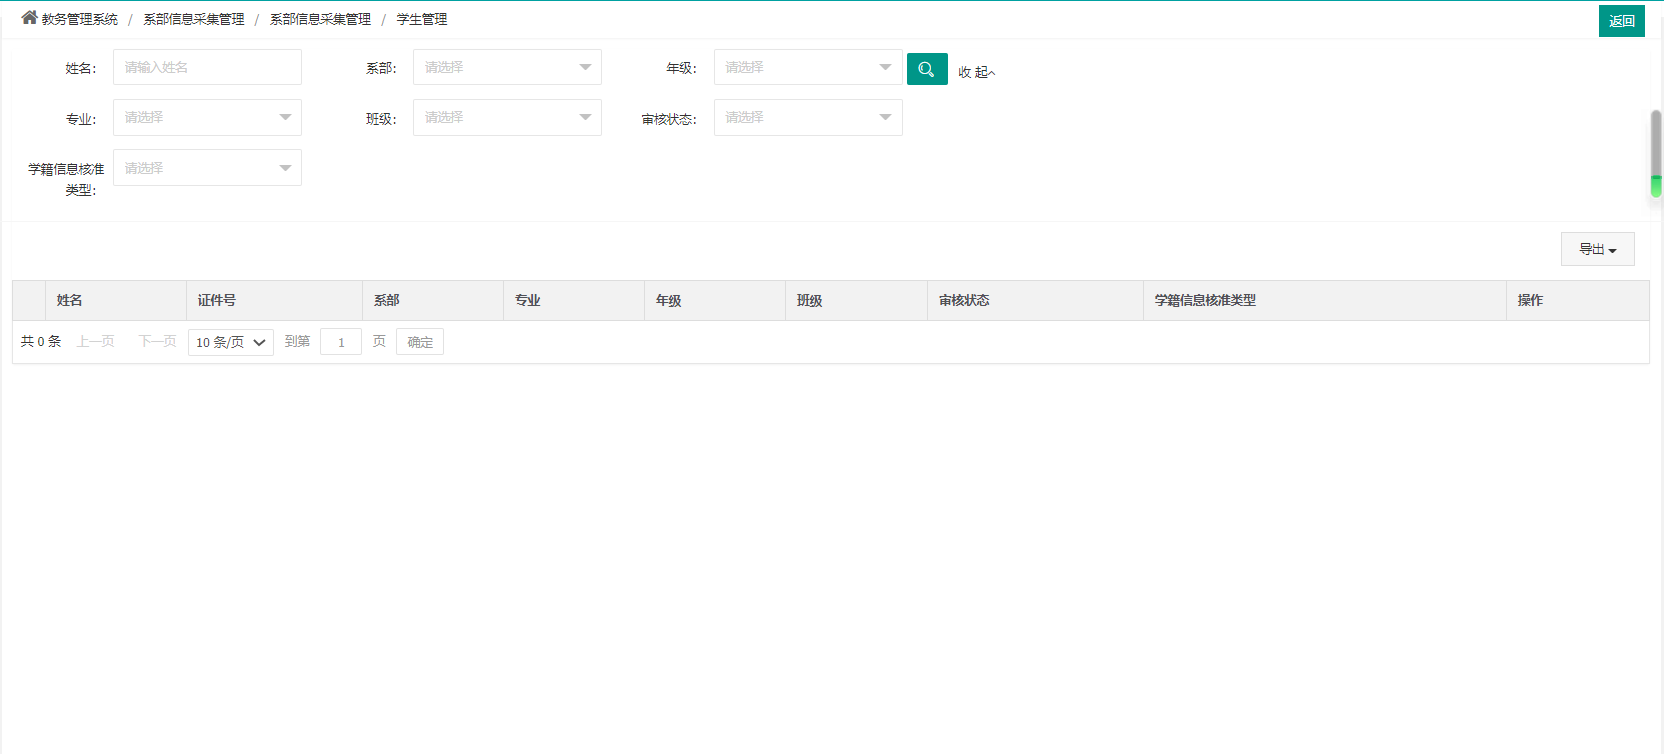
Task: Click the page number input box
Action: click(340, 342)
